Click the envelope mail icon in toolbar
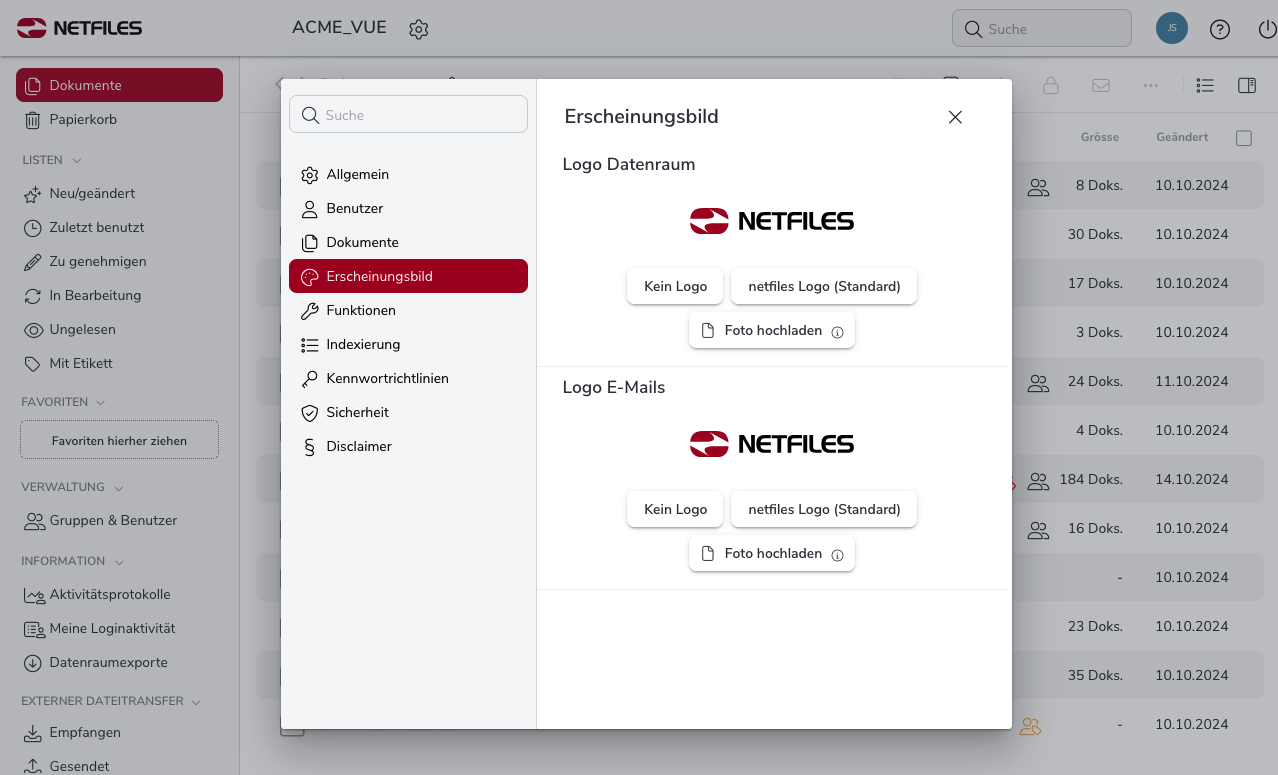Viewport: 1278px width, 775px height. point(1101,86)
